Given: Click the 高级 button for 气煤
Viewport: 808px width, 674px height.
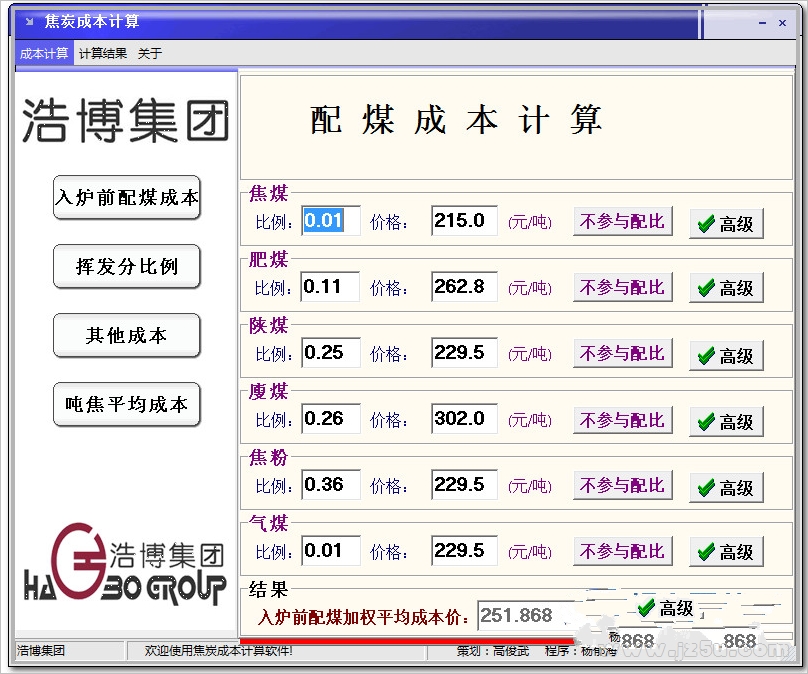Looking at the screenshot, I should click(726, 552).
